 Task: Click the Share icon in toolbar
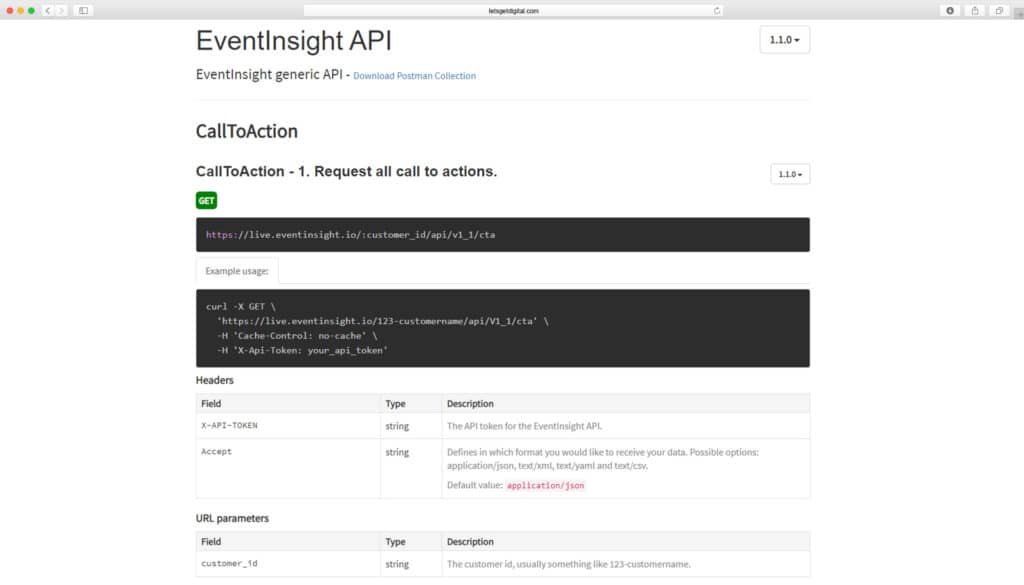pyautogui.click(x=975, y=10)
